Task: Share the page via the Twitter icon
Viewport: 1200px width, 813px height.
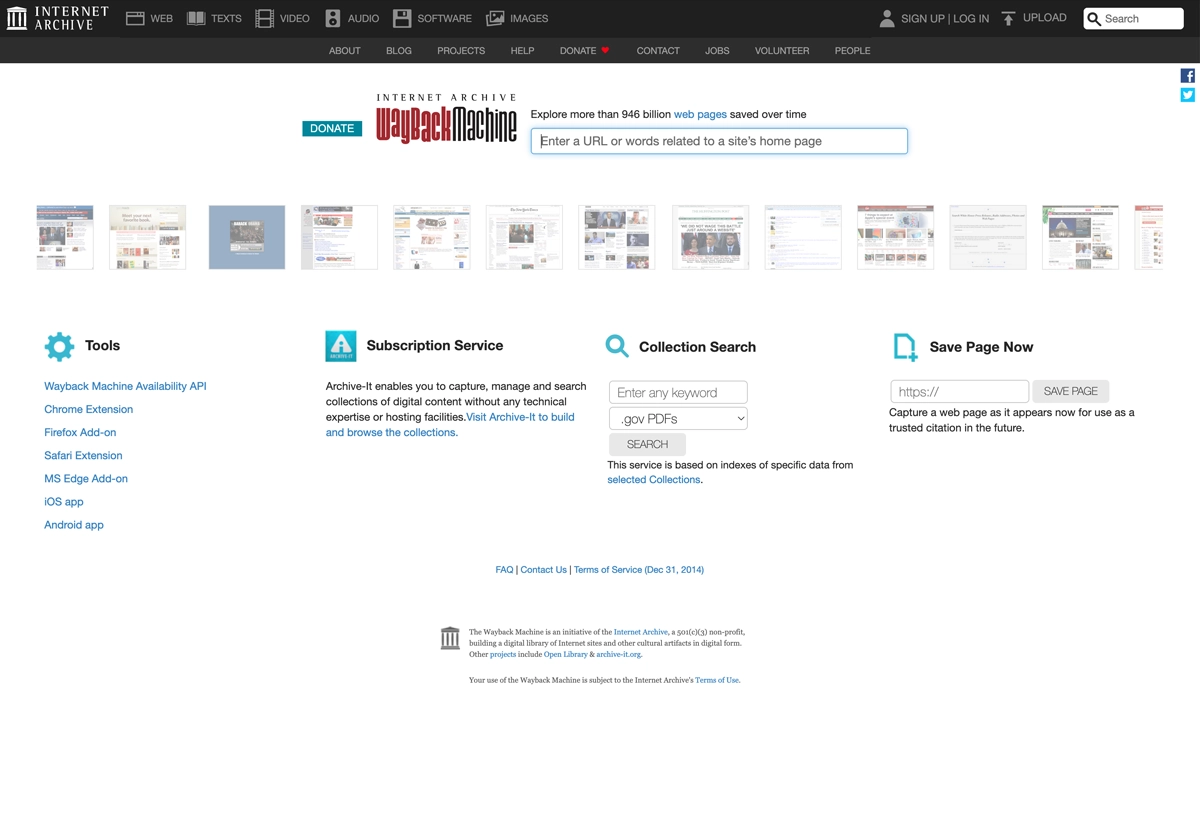Action: [1187, 95]
